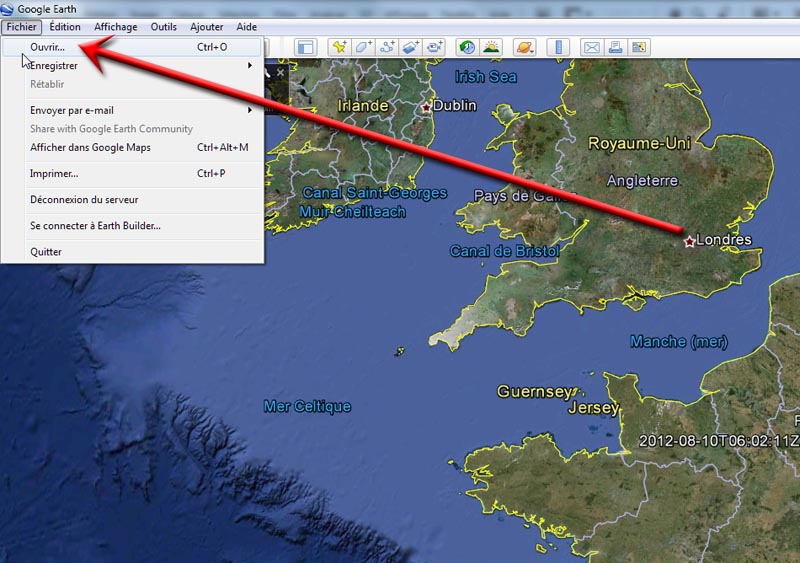800x563 pixels.
Task: View current location in Google Maps icon
Action: [639, 47]
